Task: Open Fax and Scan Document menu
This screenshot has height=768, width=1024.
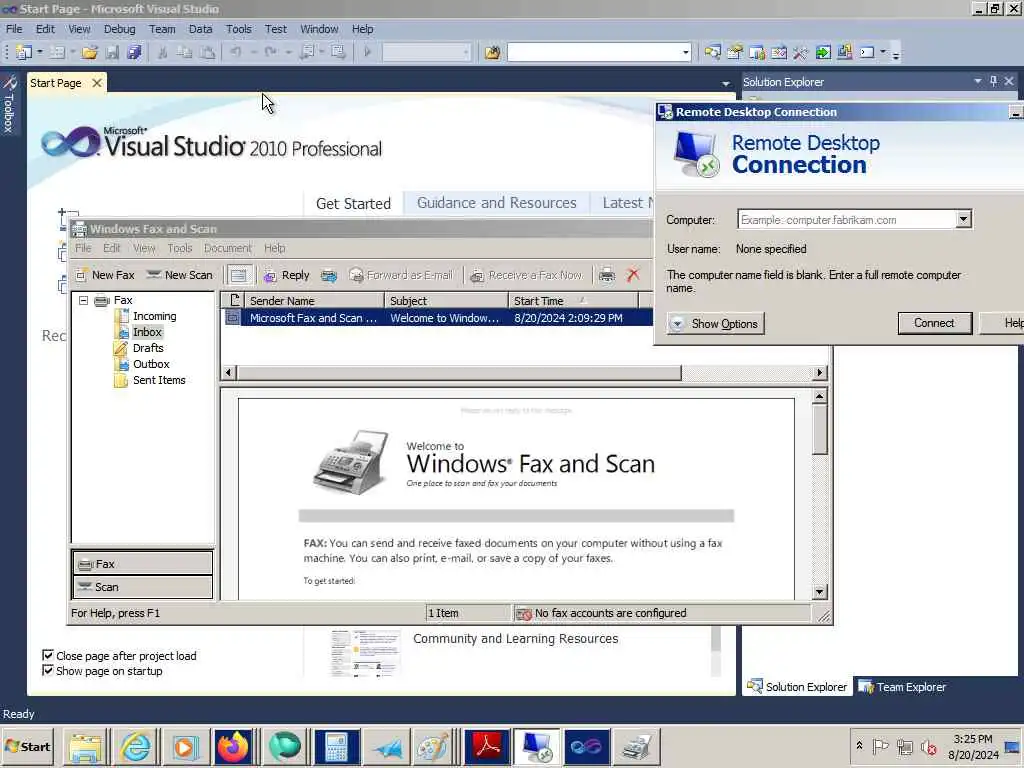Action: point(227,248)
